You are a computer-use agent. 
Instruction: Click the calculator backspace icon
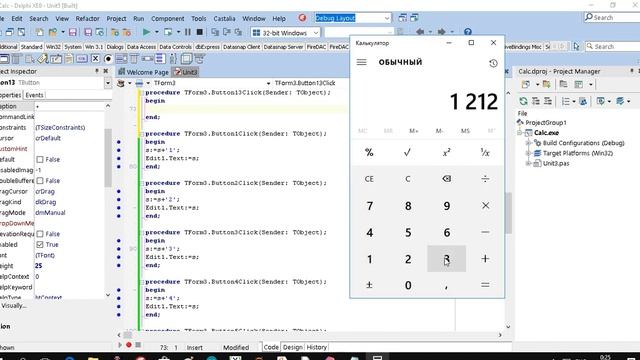click(x=447, y=179)
